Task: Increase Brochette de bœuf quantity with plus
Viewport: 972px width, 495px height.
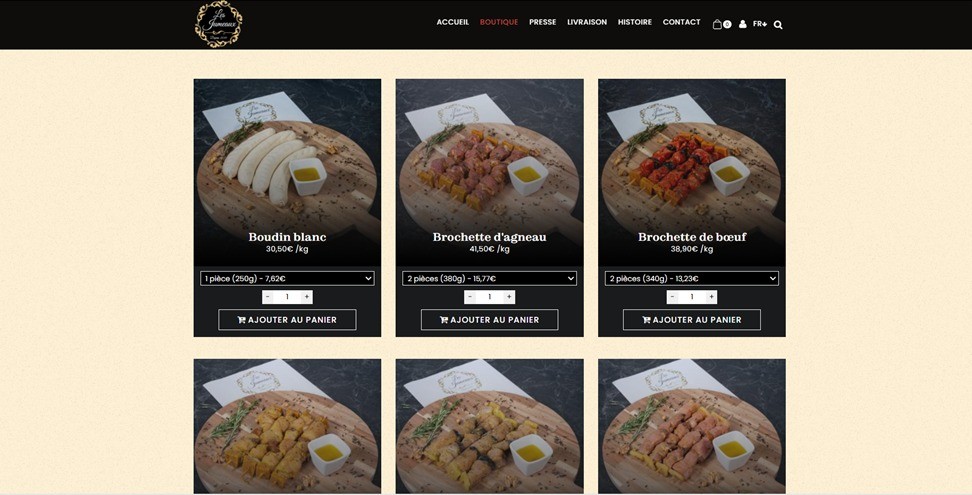Action: point(711,297)
